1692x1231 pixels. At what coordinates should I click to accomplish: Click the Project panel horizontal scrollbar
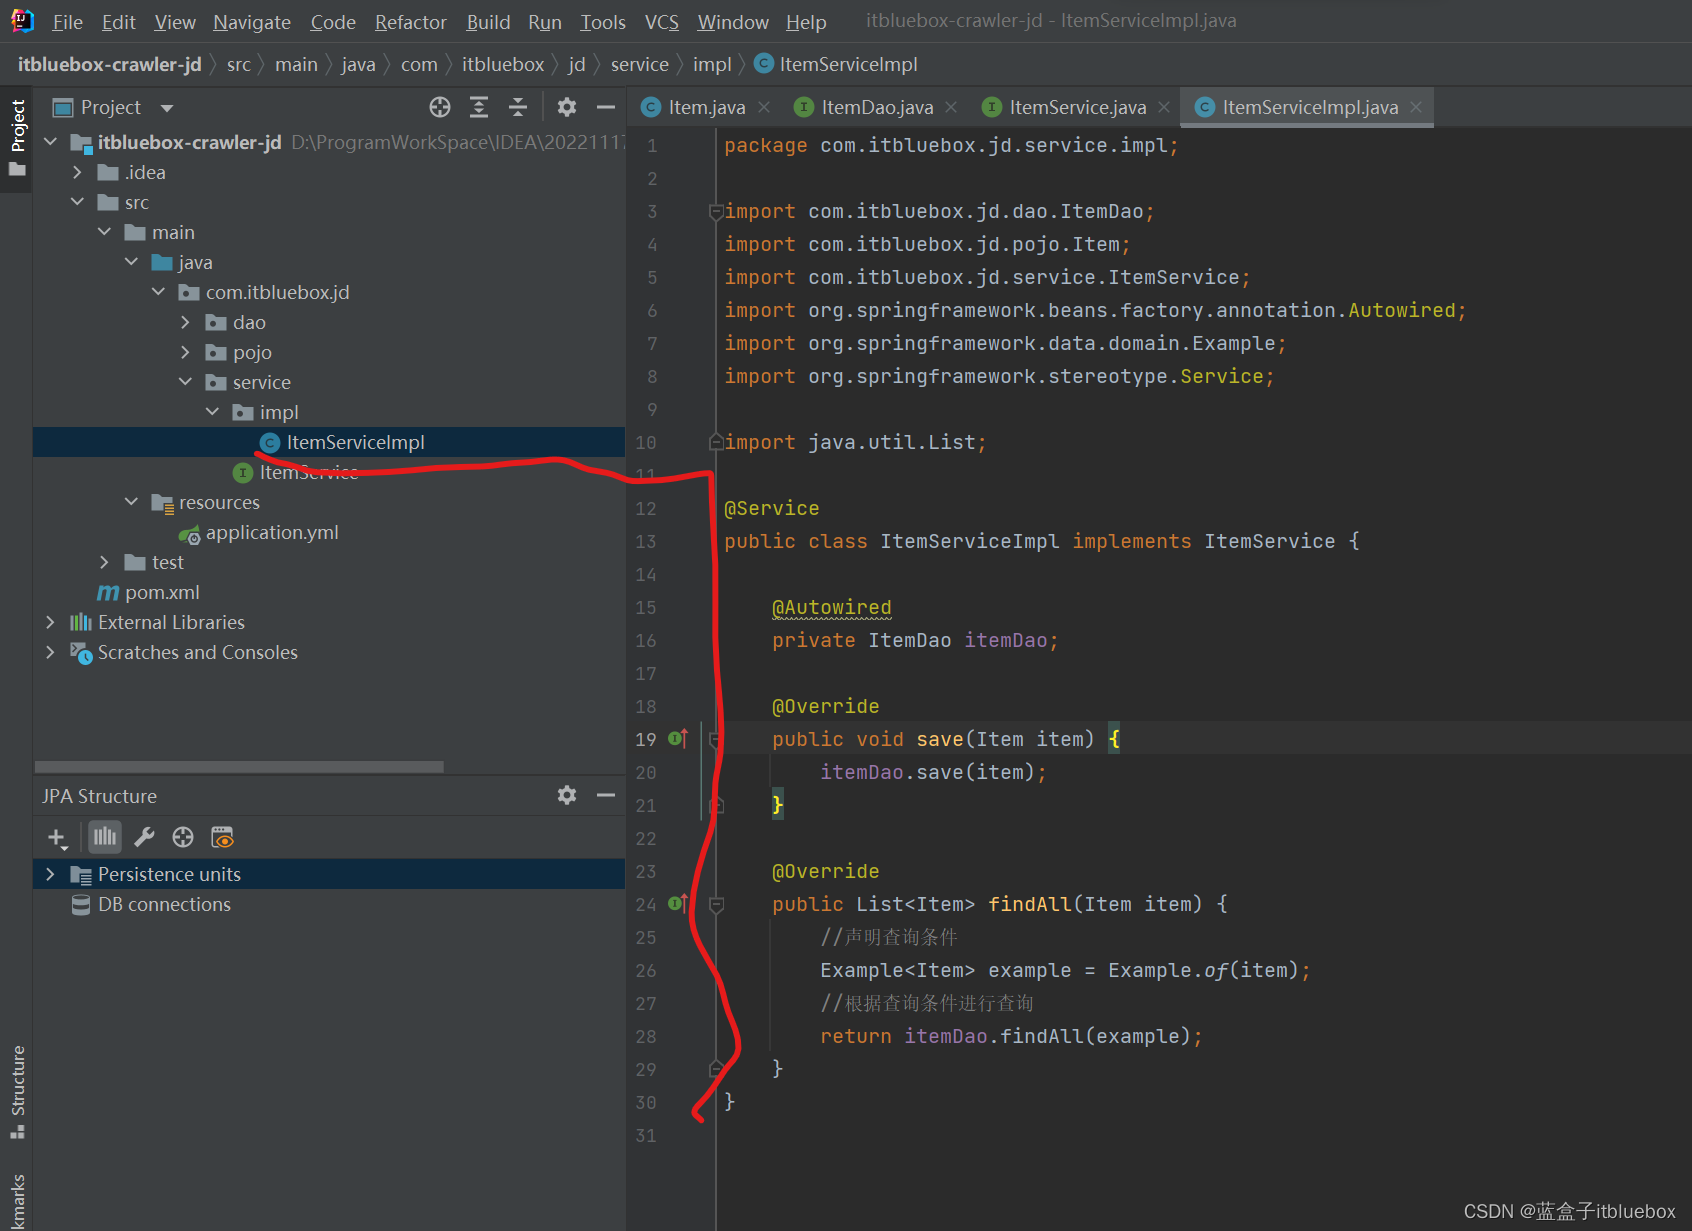point(239,767)
